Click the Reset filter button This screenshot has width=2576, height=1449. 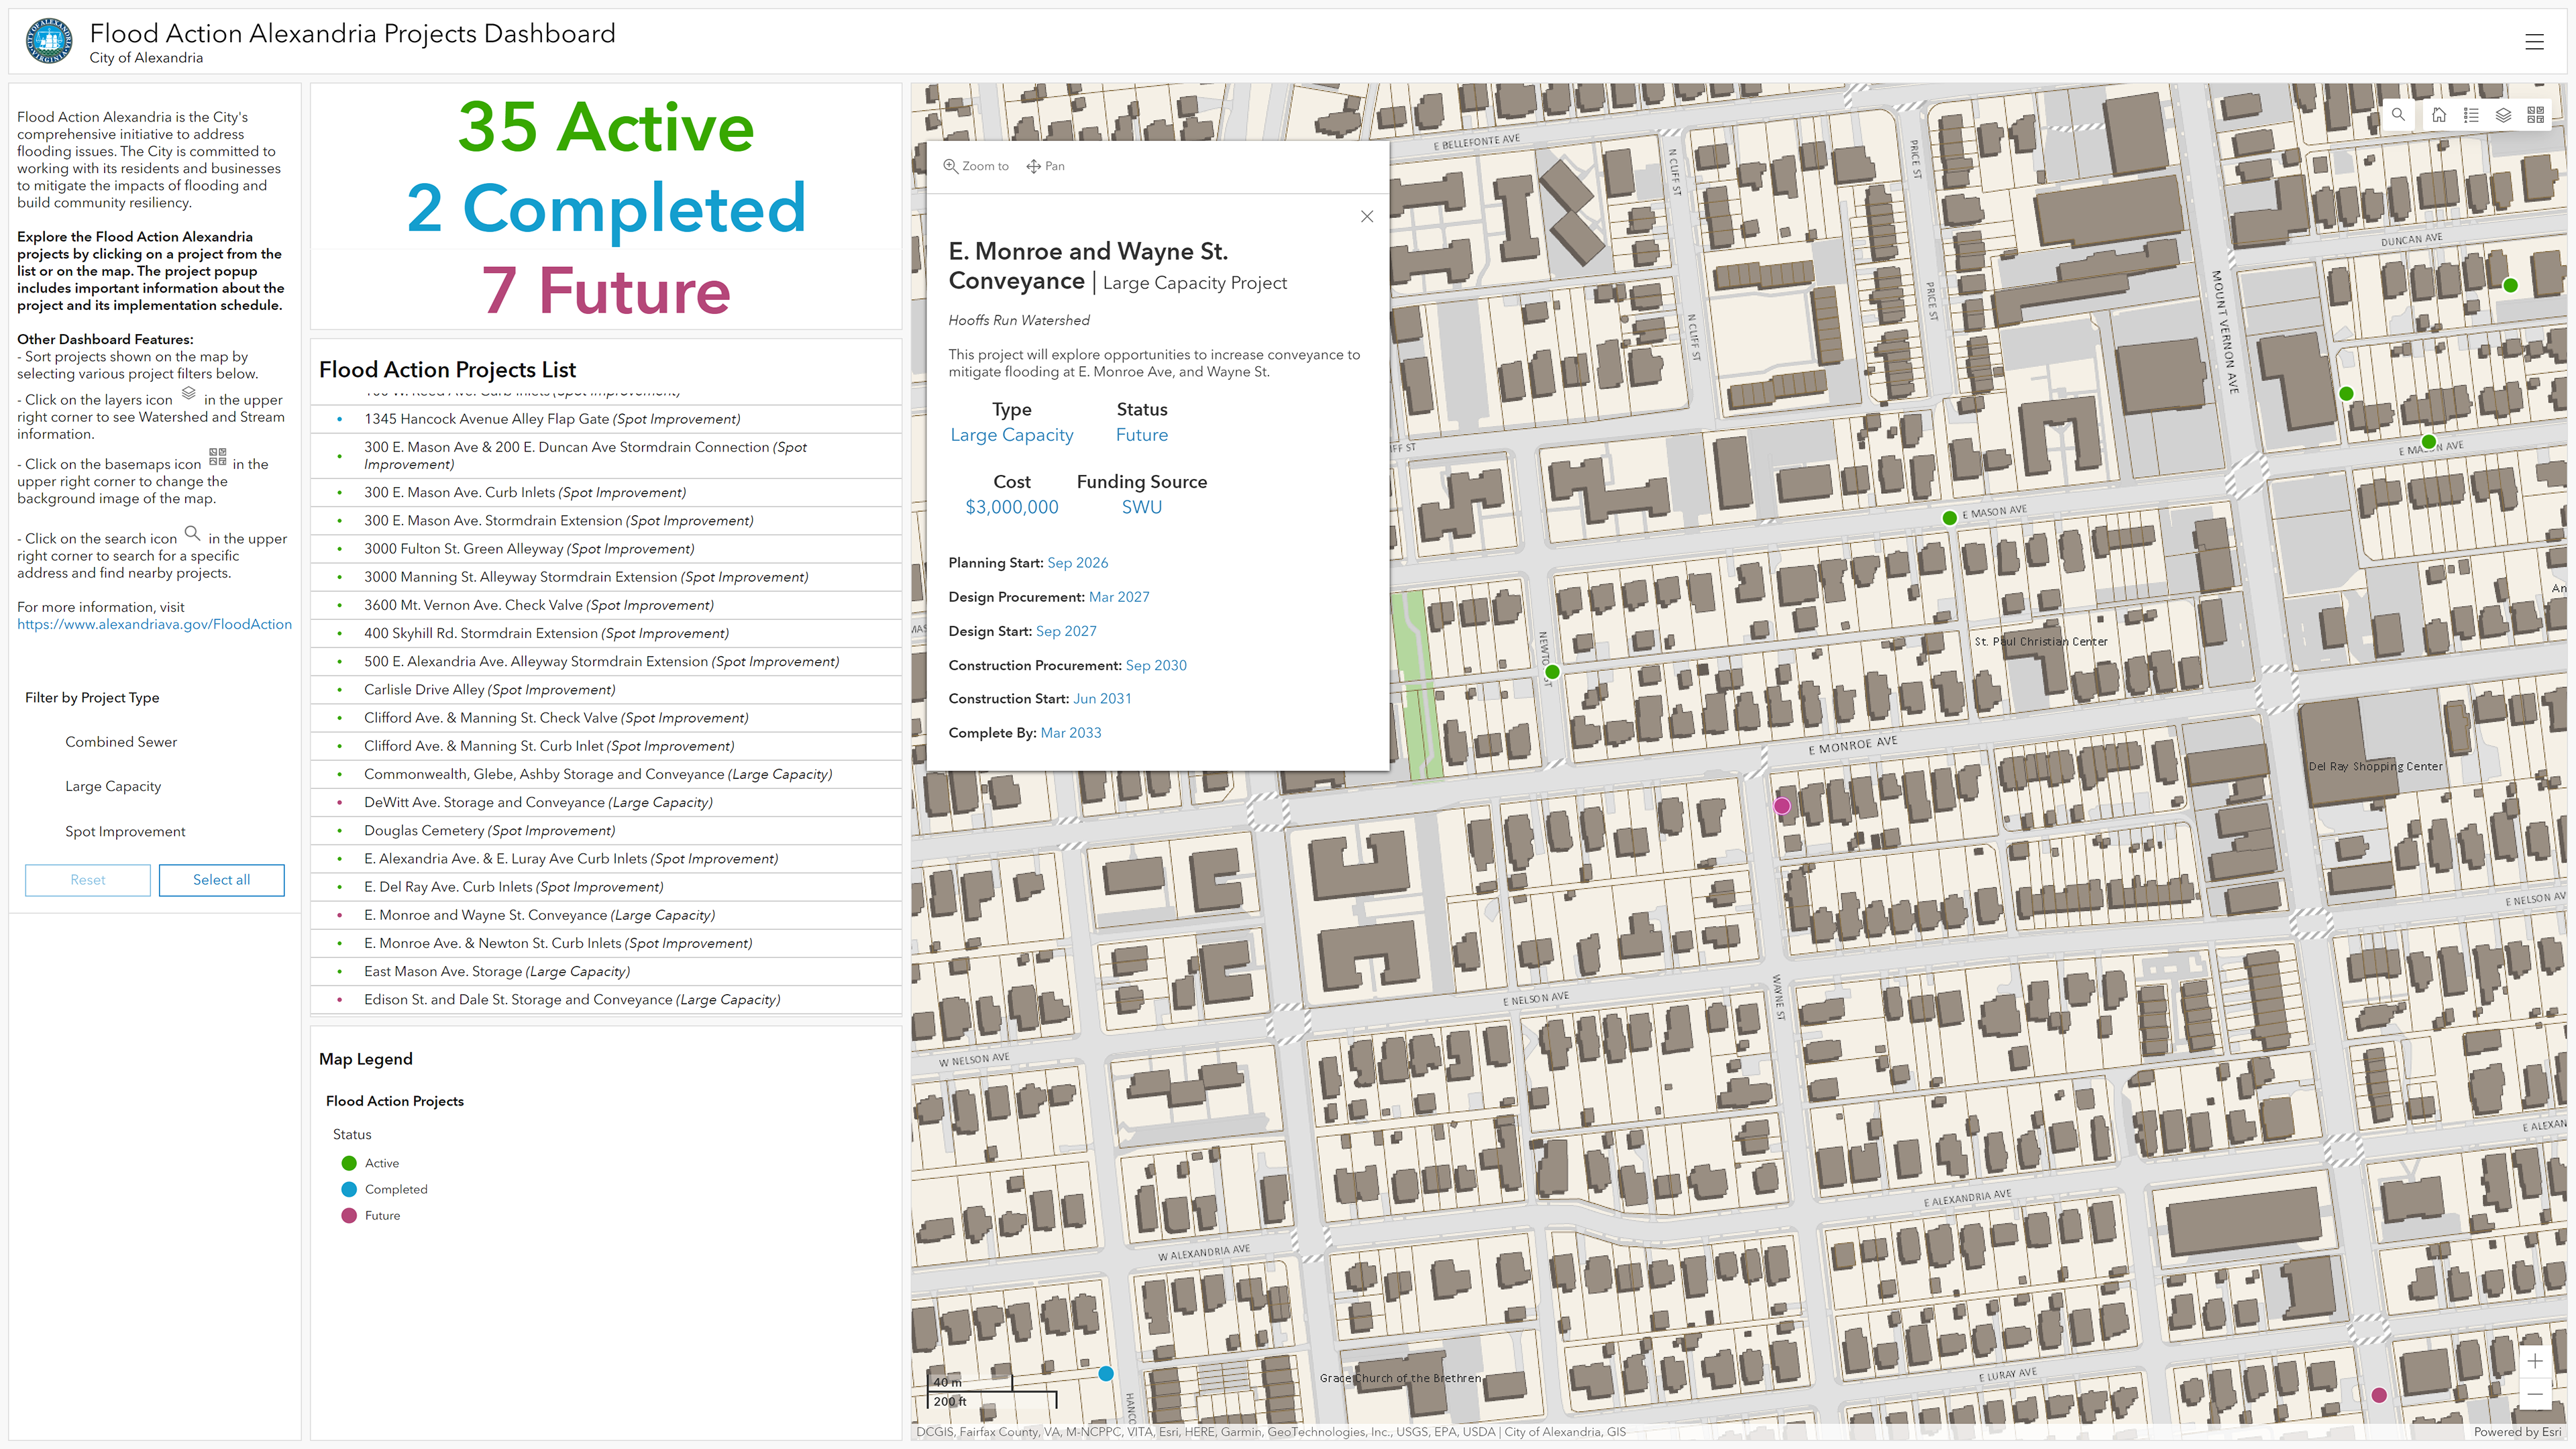[88, 880]
